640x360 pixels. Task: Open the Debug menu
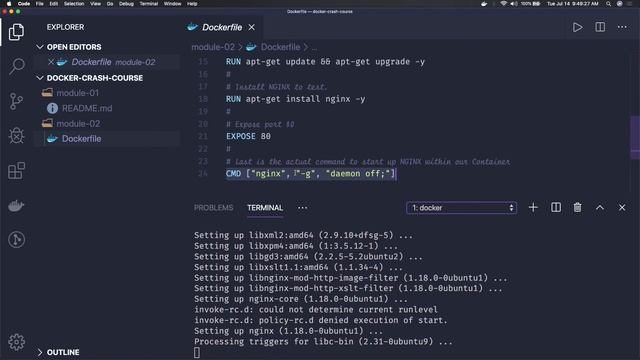(x=126, y=4)
